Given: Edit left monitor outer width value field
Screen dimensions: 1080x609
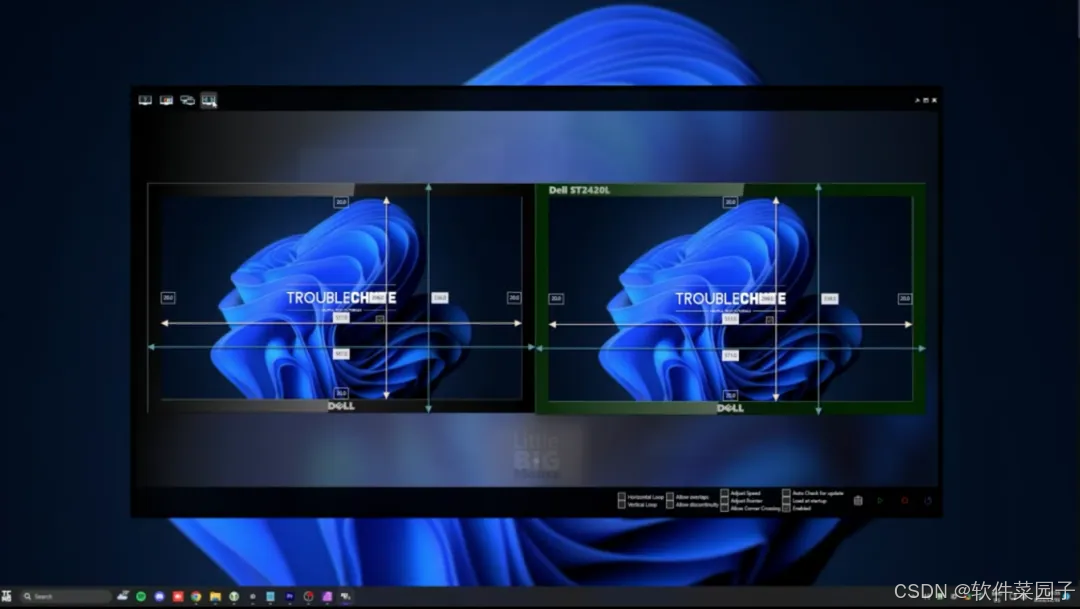Looking at the screenshot, I should pos(341,353).
